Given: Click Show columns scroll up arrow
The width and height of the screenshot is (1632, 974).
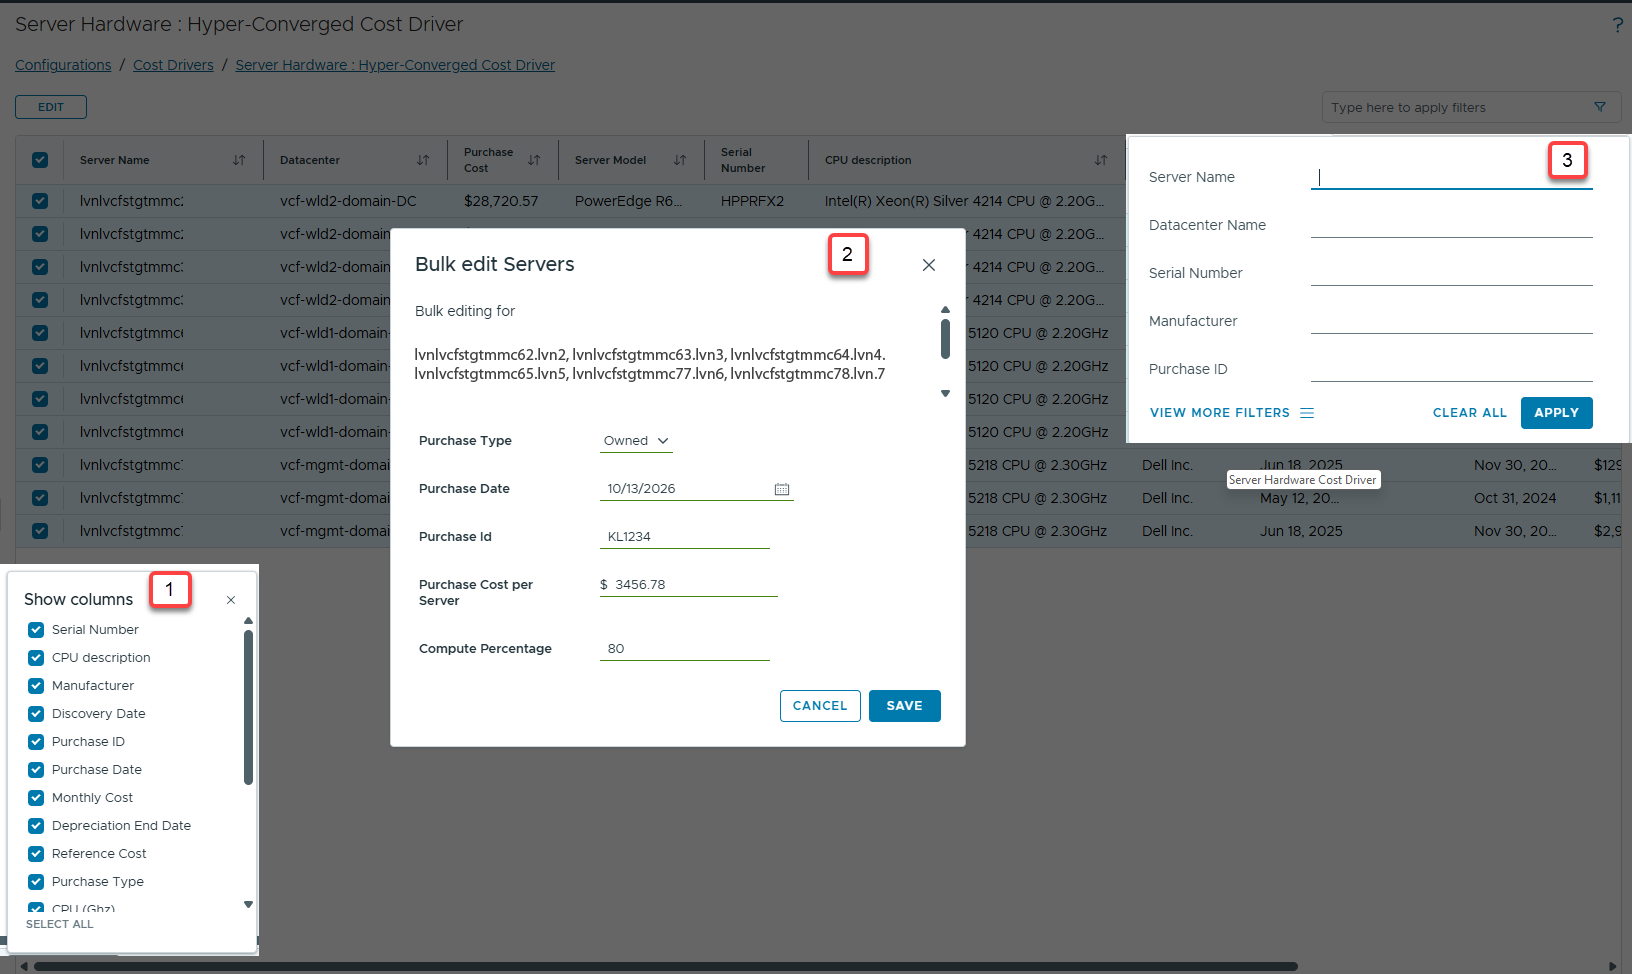Looking at the screenshot, I should (x=248, y=621).
